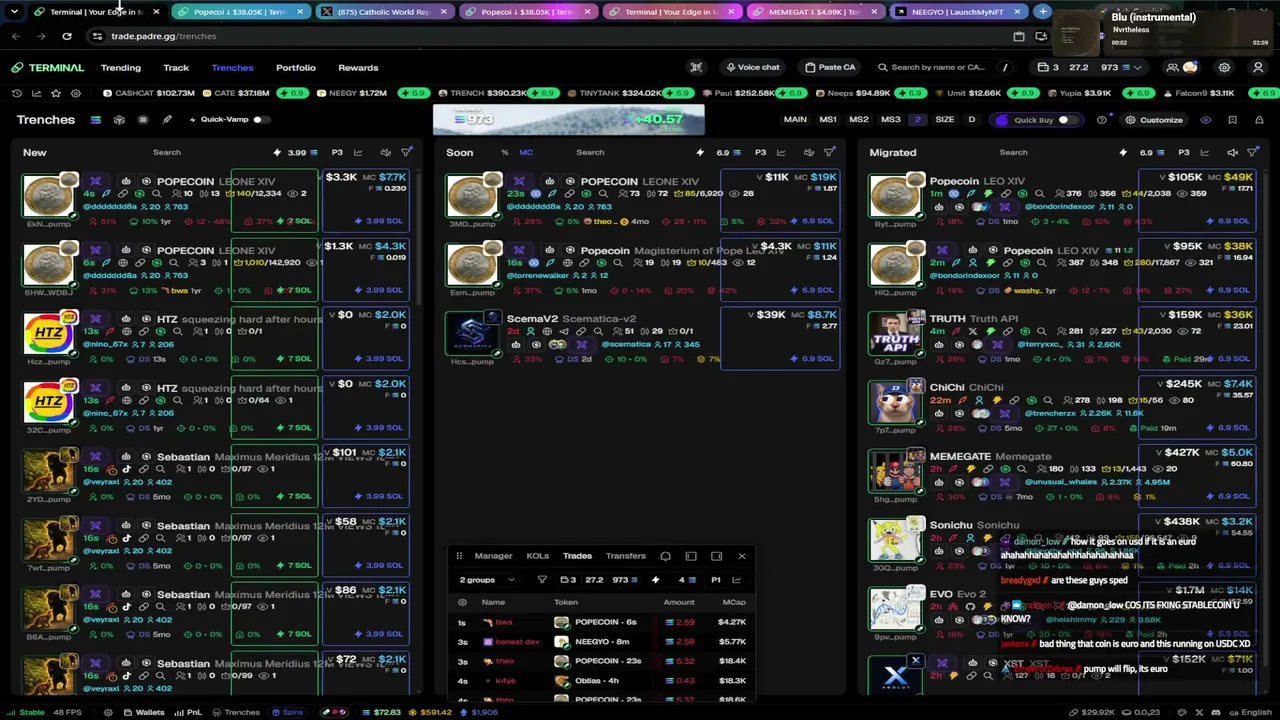Toggle the D option in Trenches header
1280x720 pixels.
(971, 120)
